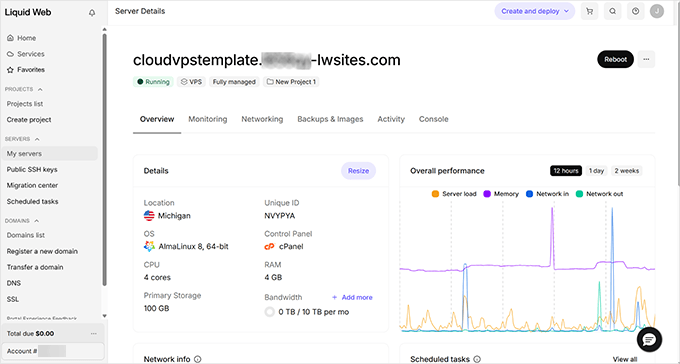The height and width of the screenshot is (364, 680).
Task: Click the Reboot button
Action: pyautogui.click(x=615, y=59)
